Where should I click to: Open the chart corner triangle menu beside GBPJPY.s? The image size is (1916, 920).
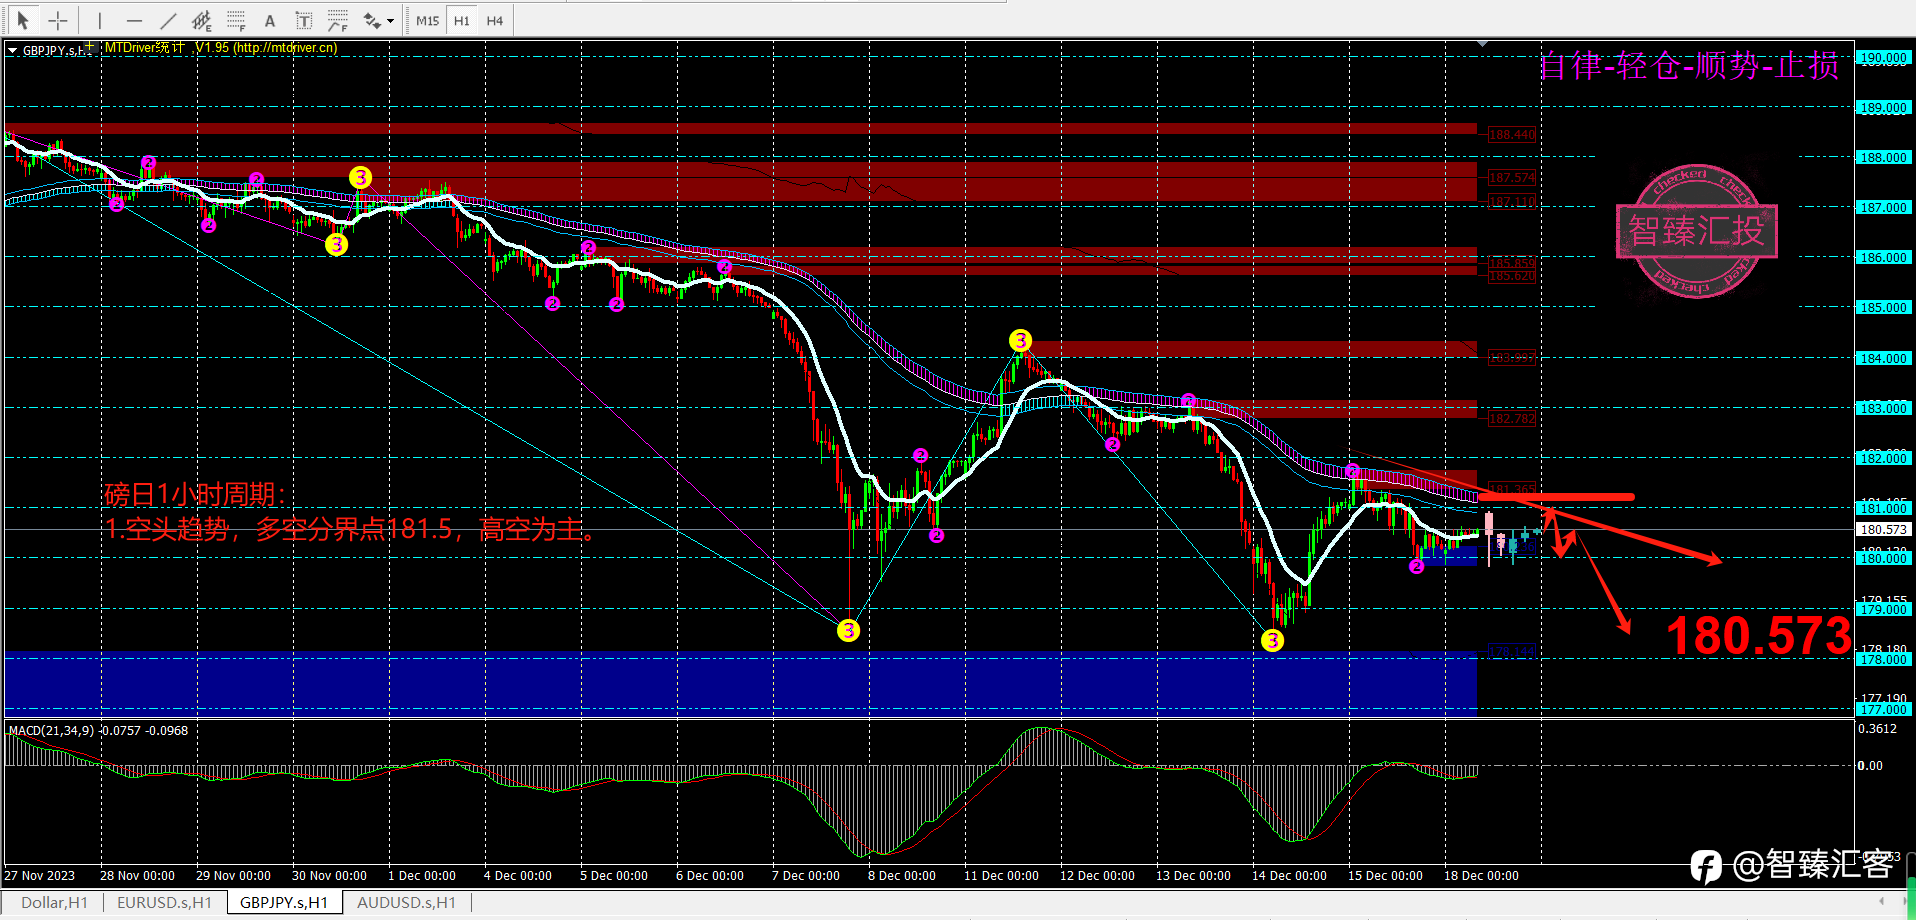tap(12, 50)
